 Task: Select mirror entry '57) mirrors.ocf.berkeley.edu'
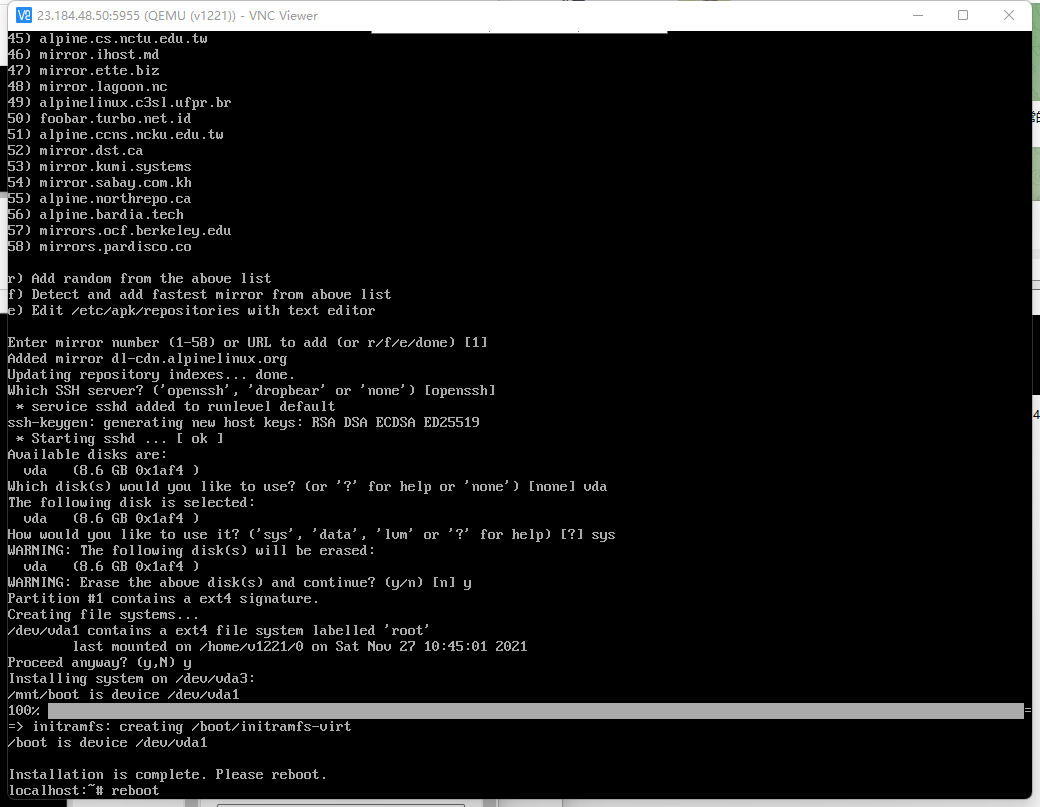pos(119,231)
